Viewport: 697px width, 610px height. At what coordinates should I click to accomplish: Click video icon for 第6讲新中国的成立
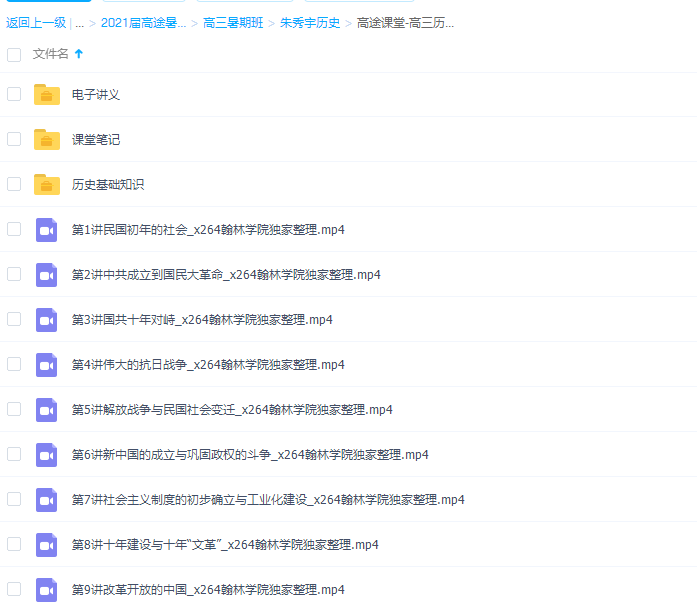click(47, 455)
